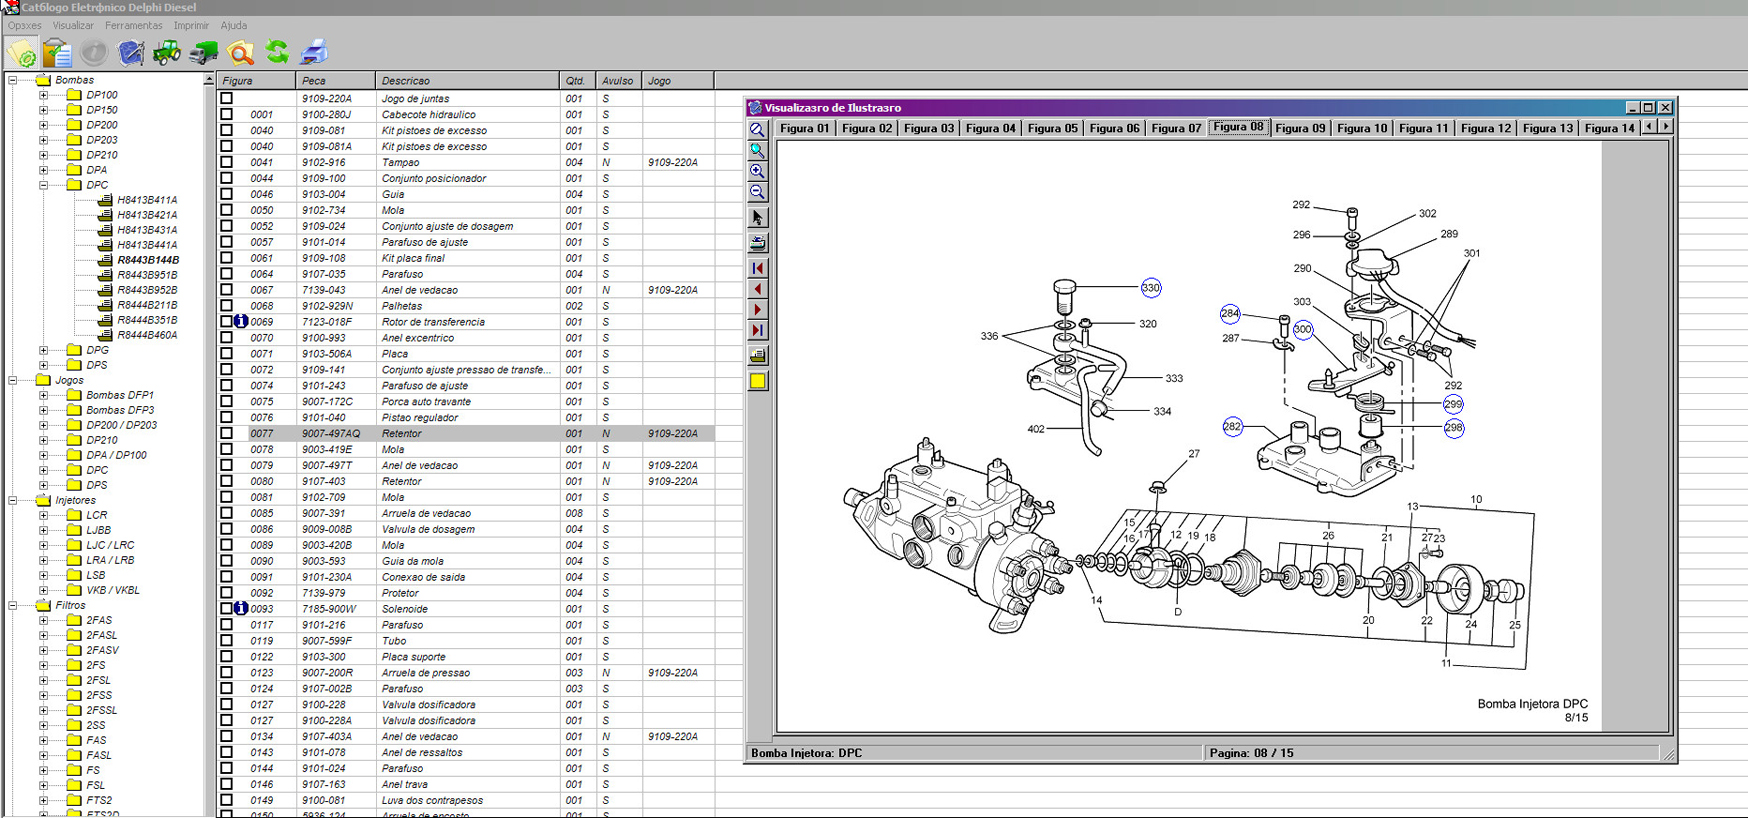Switch to the Figura 05 tab

[x=1052, y=128]
